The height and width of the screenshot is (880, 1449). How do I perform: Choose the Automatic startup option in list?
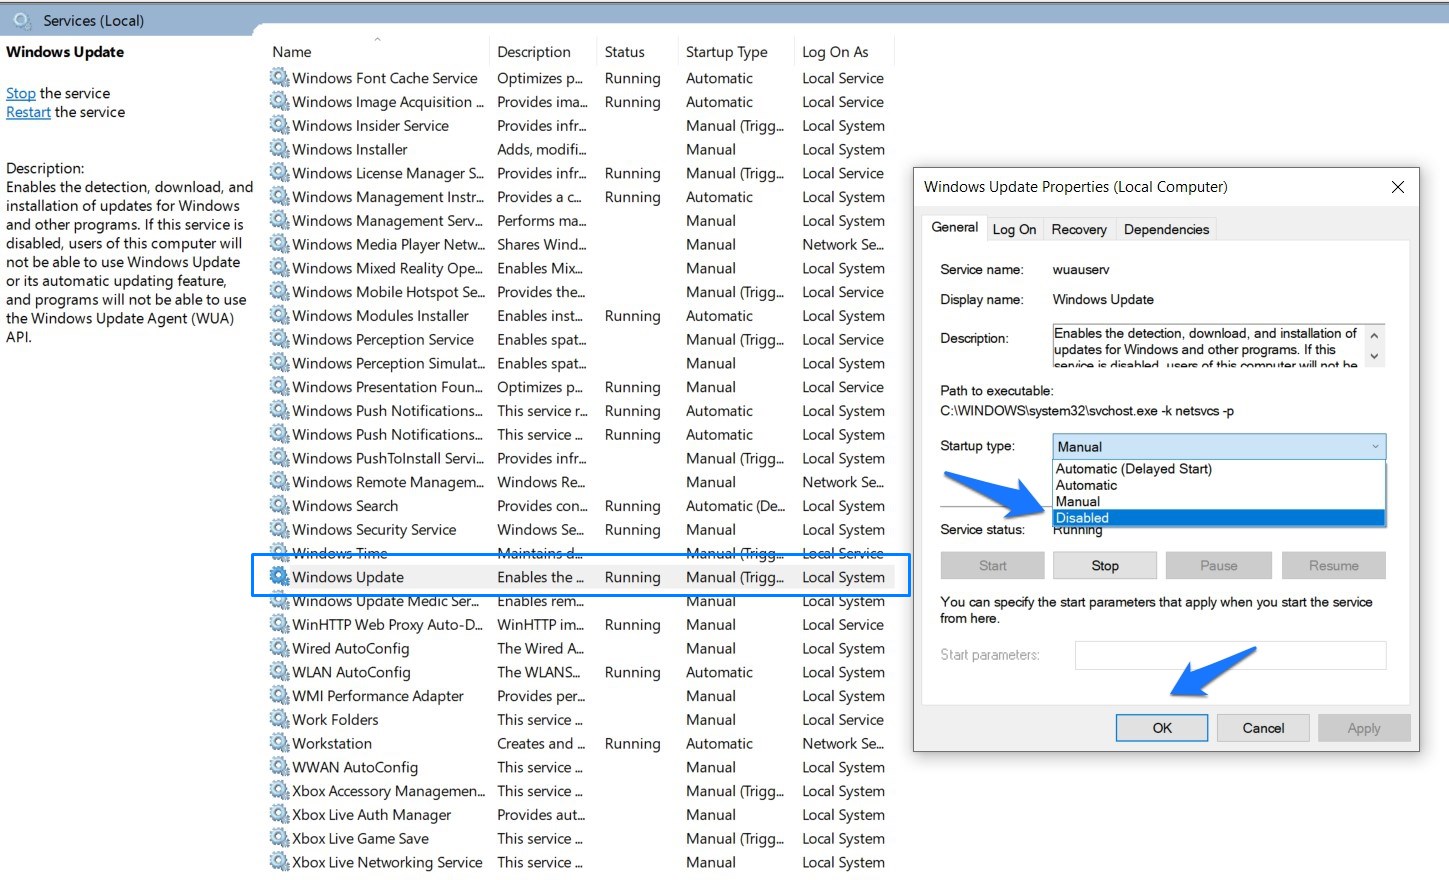[1219, 485]
